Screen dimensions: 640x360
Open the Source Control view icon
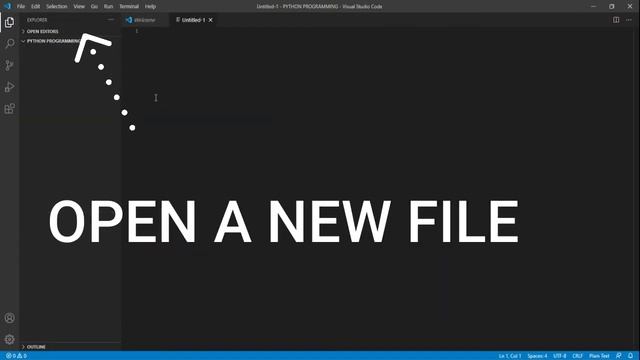[x=9, y=65]
